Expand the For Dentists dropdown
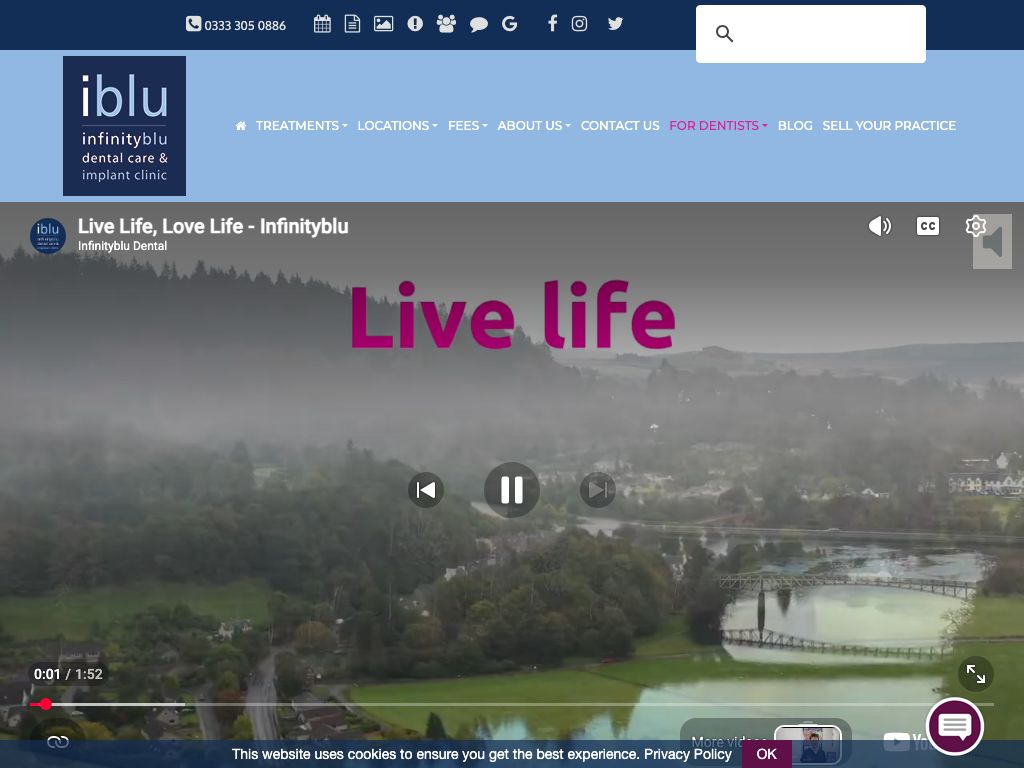 (718, 125)
